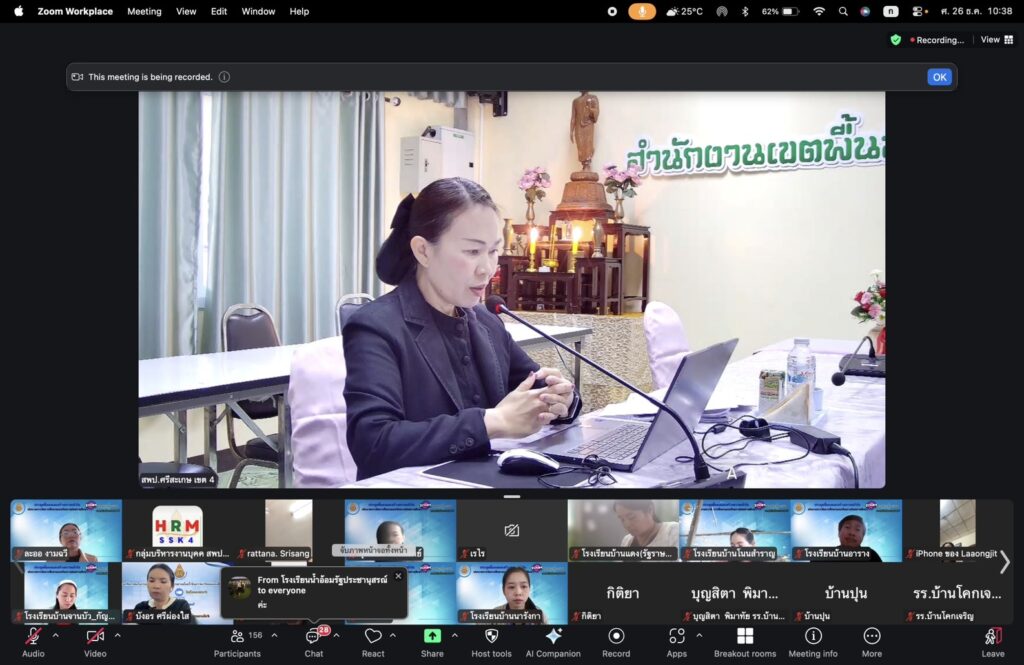Screen dimensions: 1024x665
Task: Open Meeting info
Action: (x=813, y=637)
